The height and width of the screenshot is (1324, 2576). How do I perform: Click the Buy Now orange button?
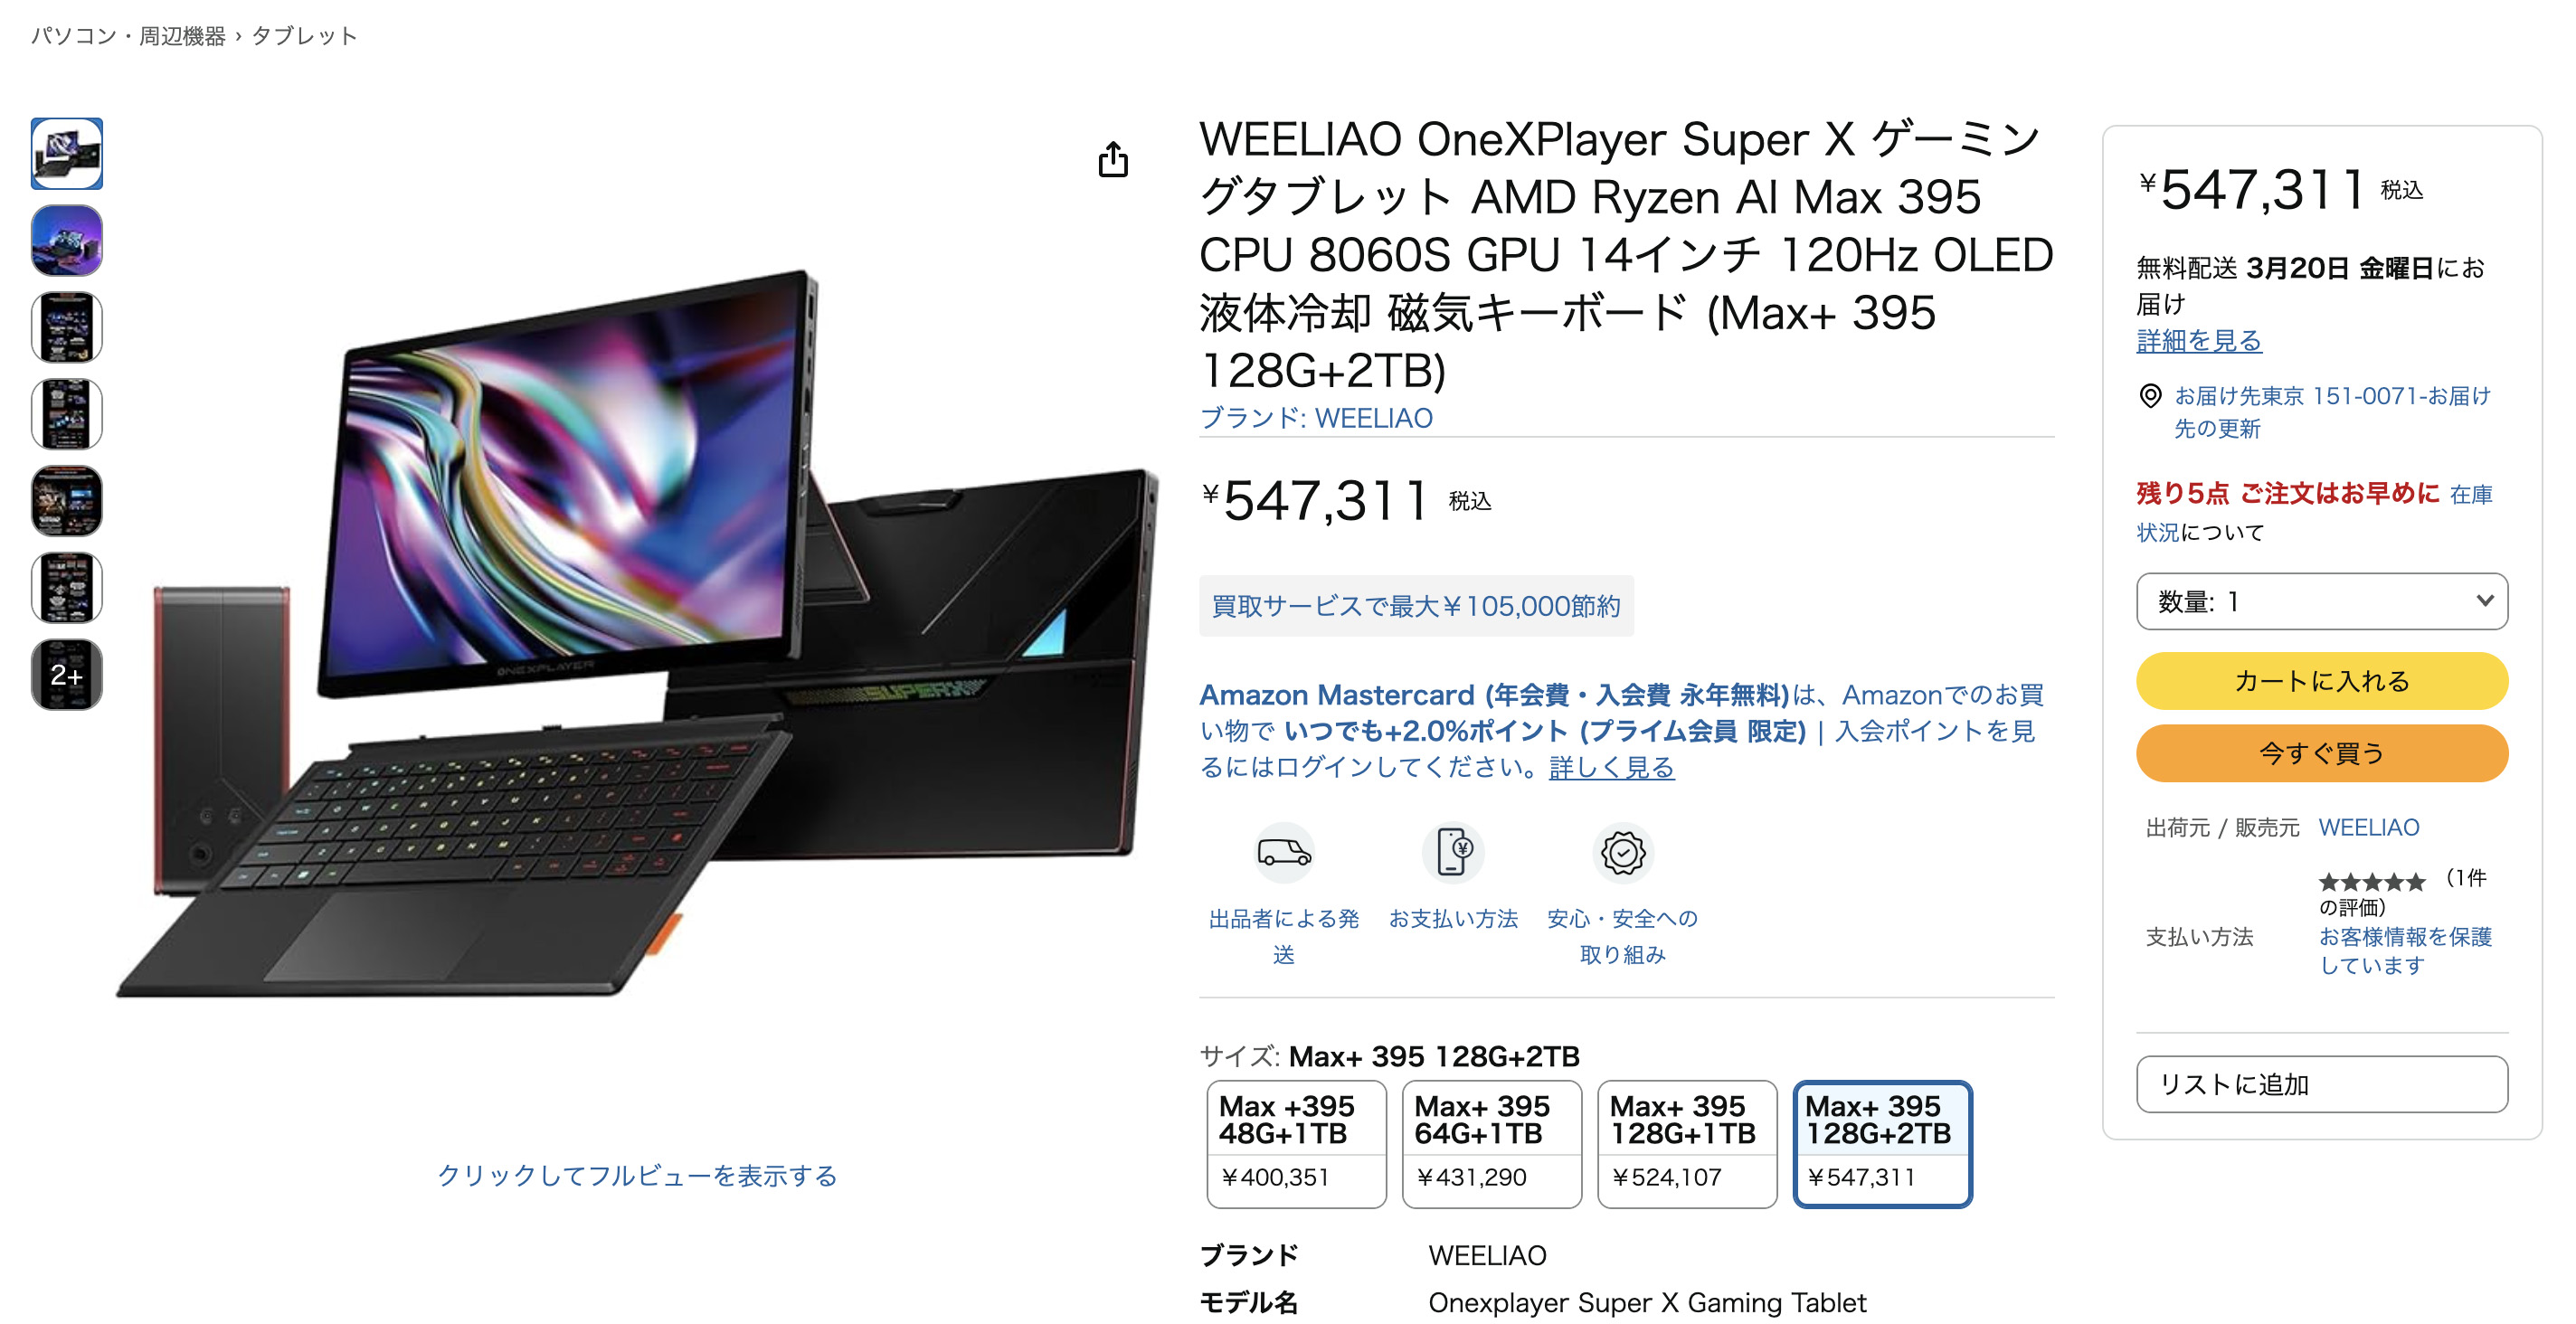click(2322, 753)
